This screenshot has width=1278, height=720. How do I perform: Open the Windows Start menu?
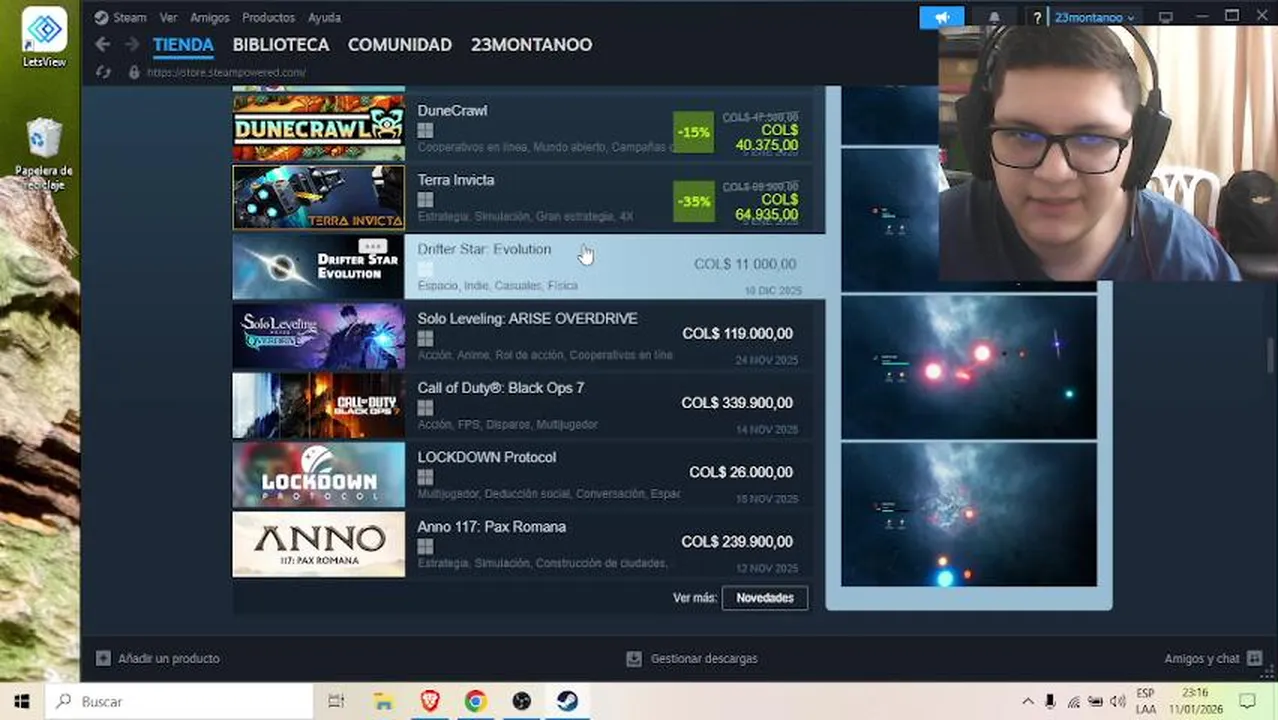[22, 702]
